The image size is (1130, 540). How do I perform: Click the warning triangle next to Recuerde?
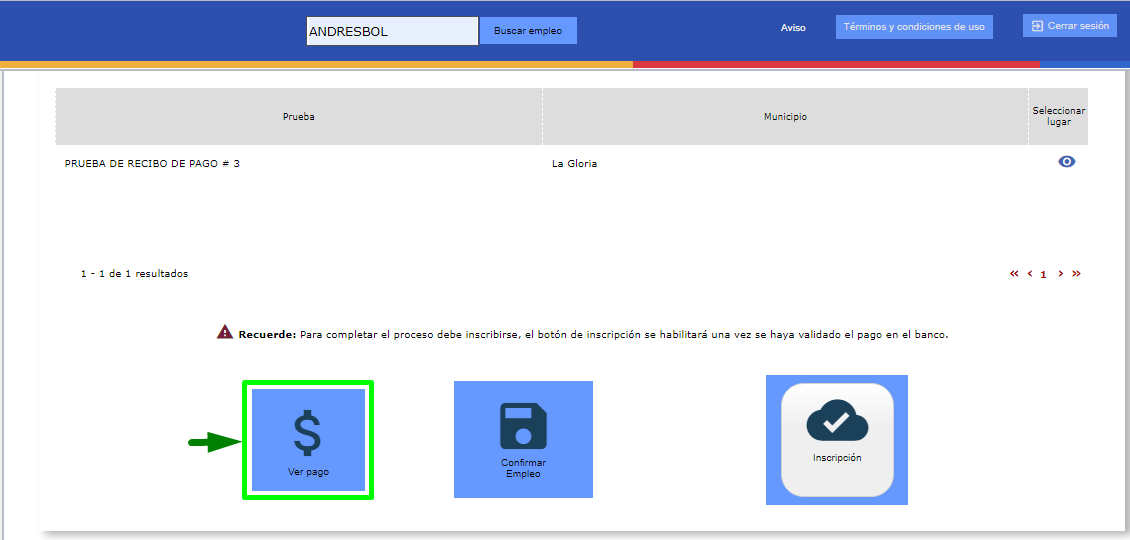(225, 333)
